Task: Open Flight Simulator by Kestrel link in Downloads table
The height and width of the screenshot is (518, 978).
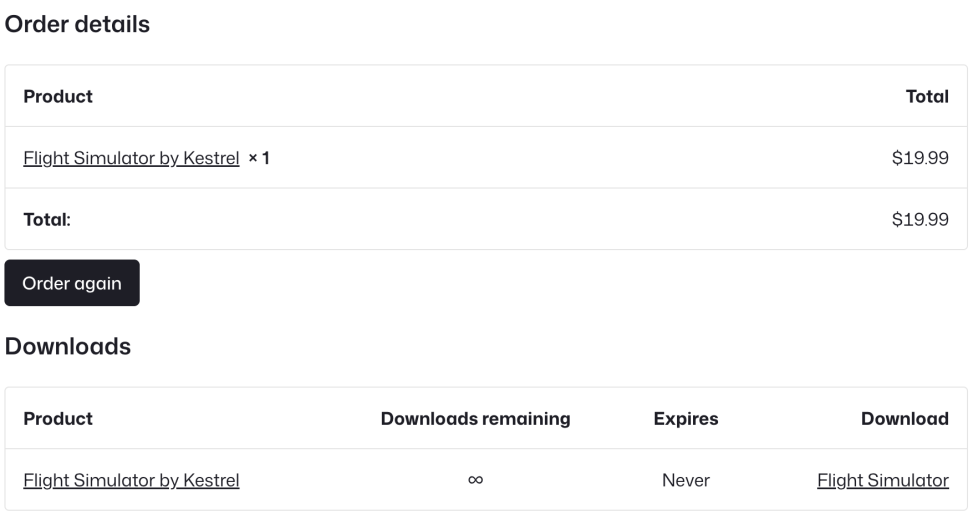Action: click(131, 480)
